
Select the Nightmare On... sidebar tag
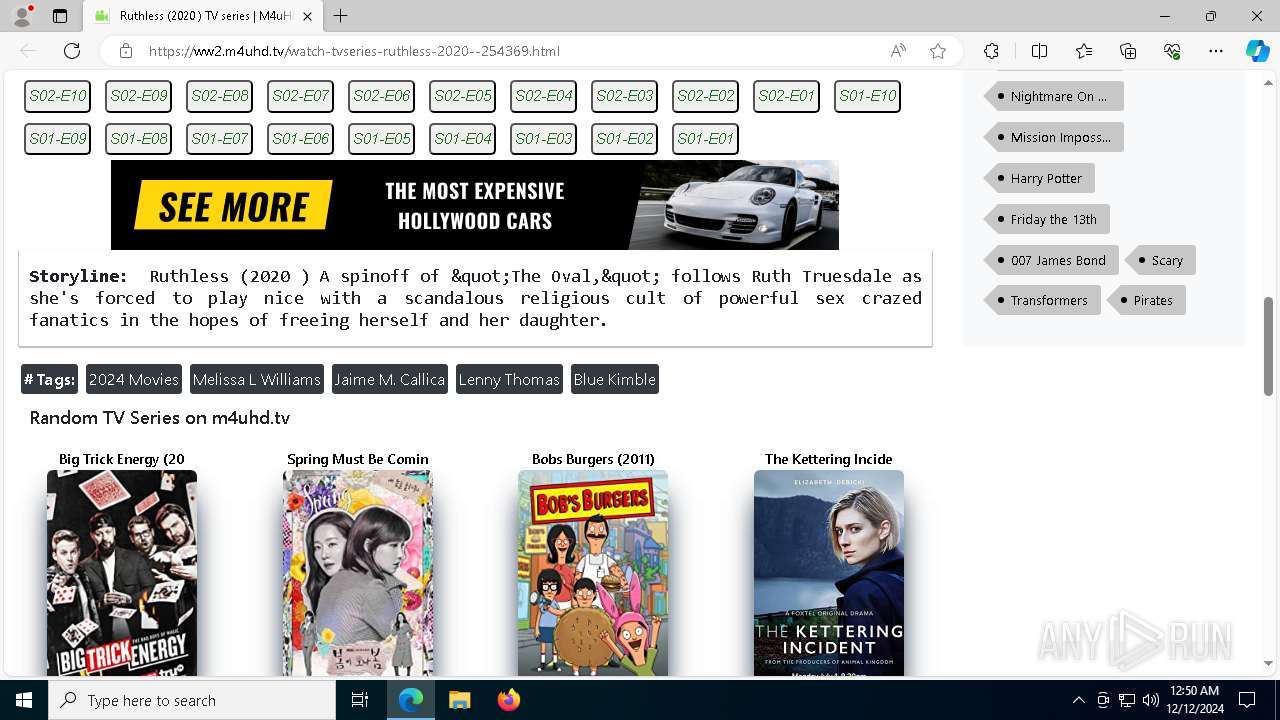click(1054, 96)
